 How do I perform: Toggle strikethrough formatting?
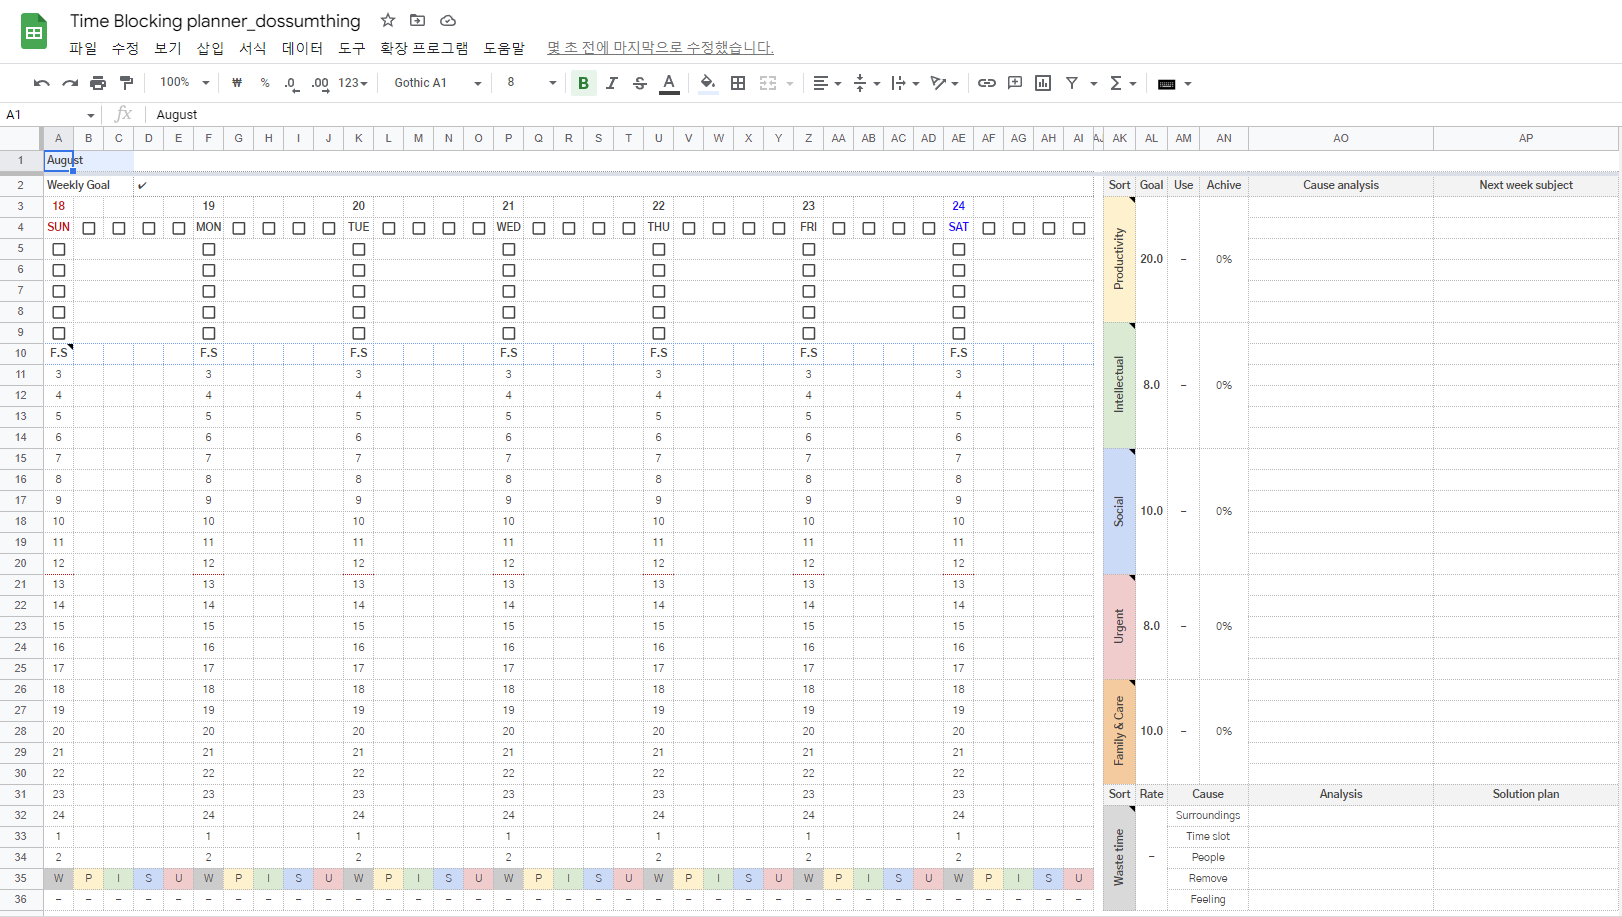click(640, 83)
